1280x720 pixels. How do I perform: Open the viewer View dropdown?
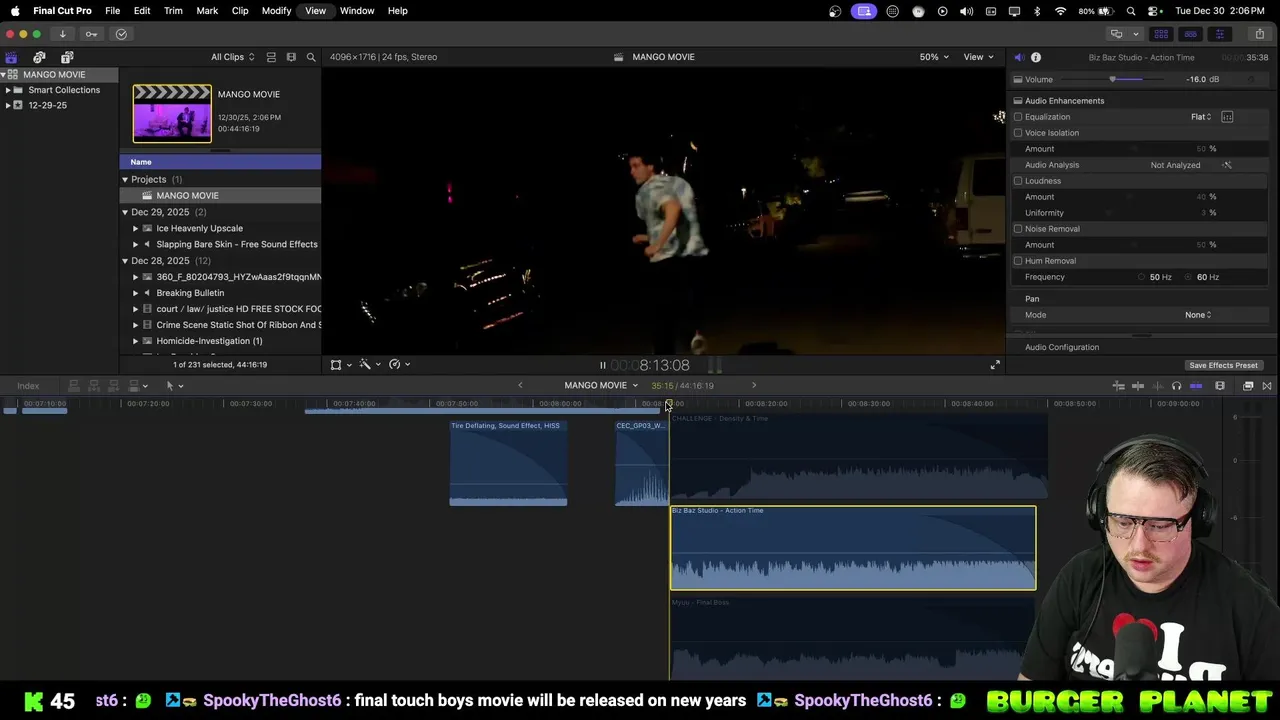point(978,57)
